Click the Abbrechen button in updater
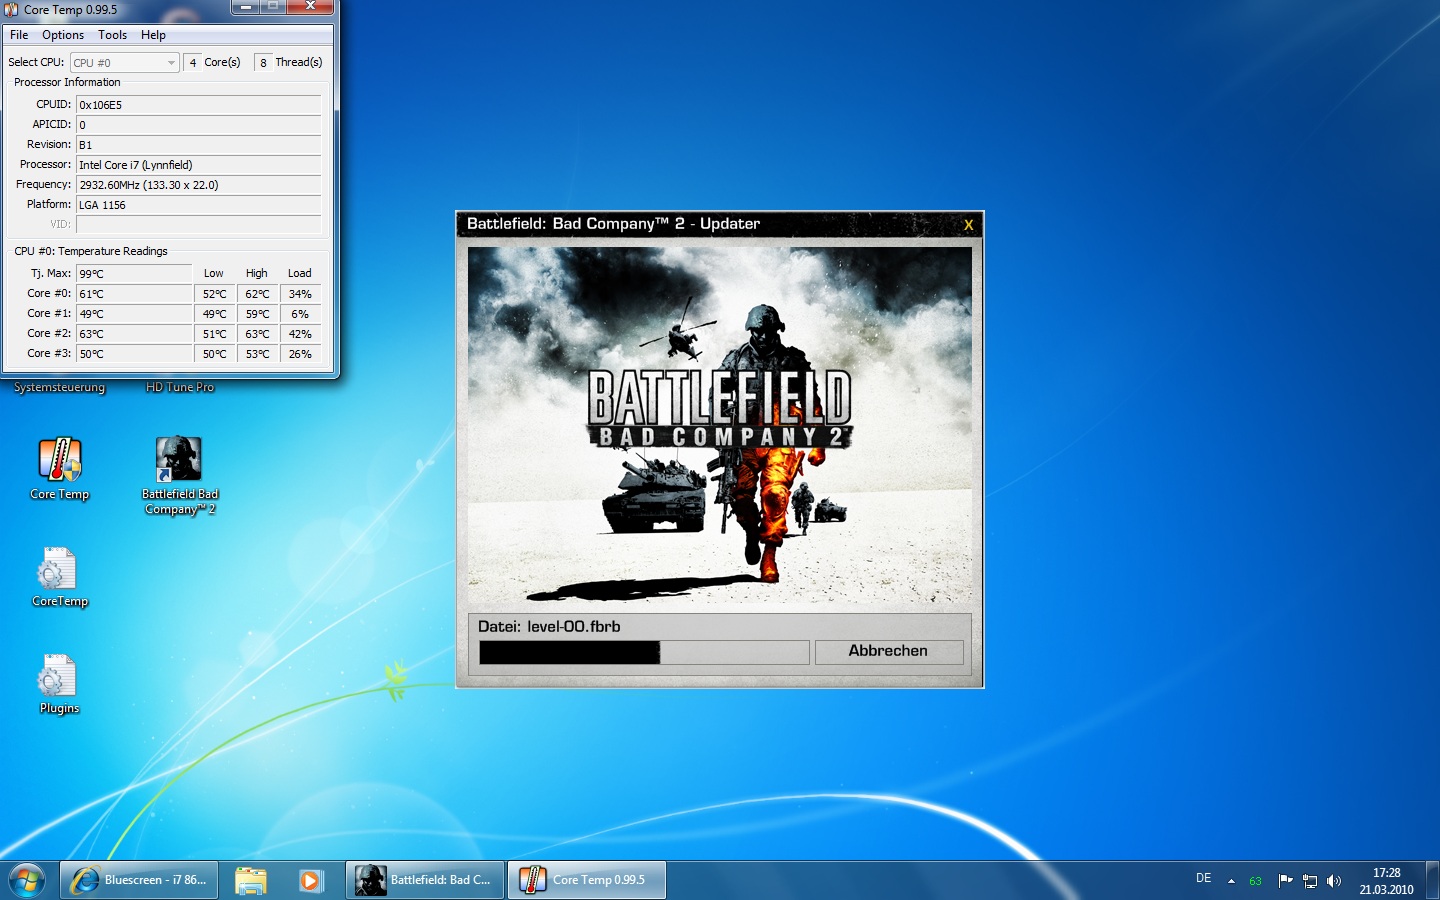This screenshot has width=1440, height=900. 889,652
